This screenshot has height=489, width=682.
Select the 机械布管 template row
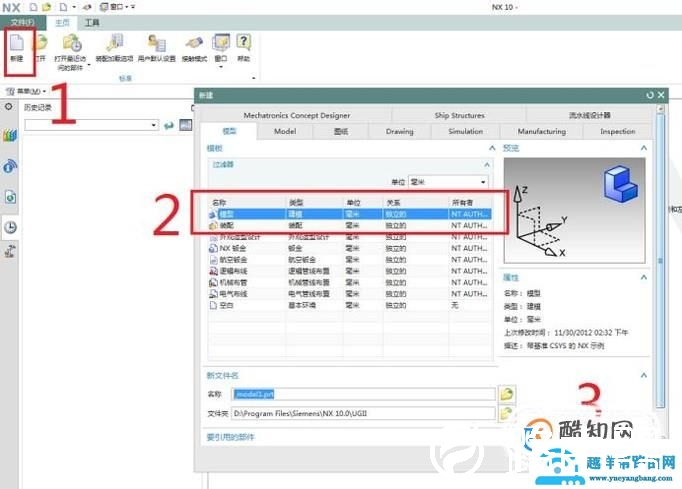coord(350,282)
